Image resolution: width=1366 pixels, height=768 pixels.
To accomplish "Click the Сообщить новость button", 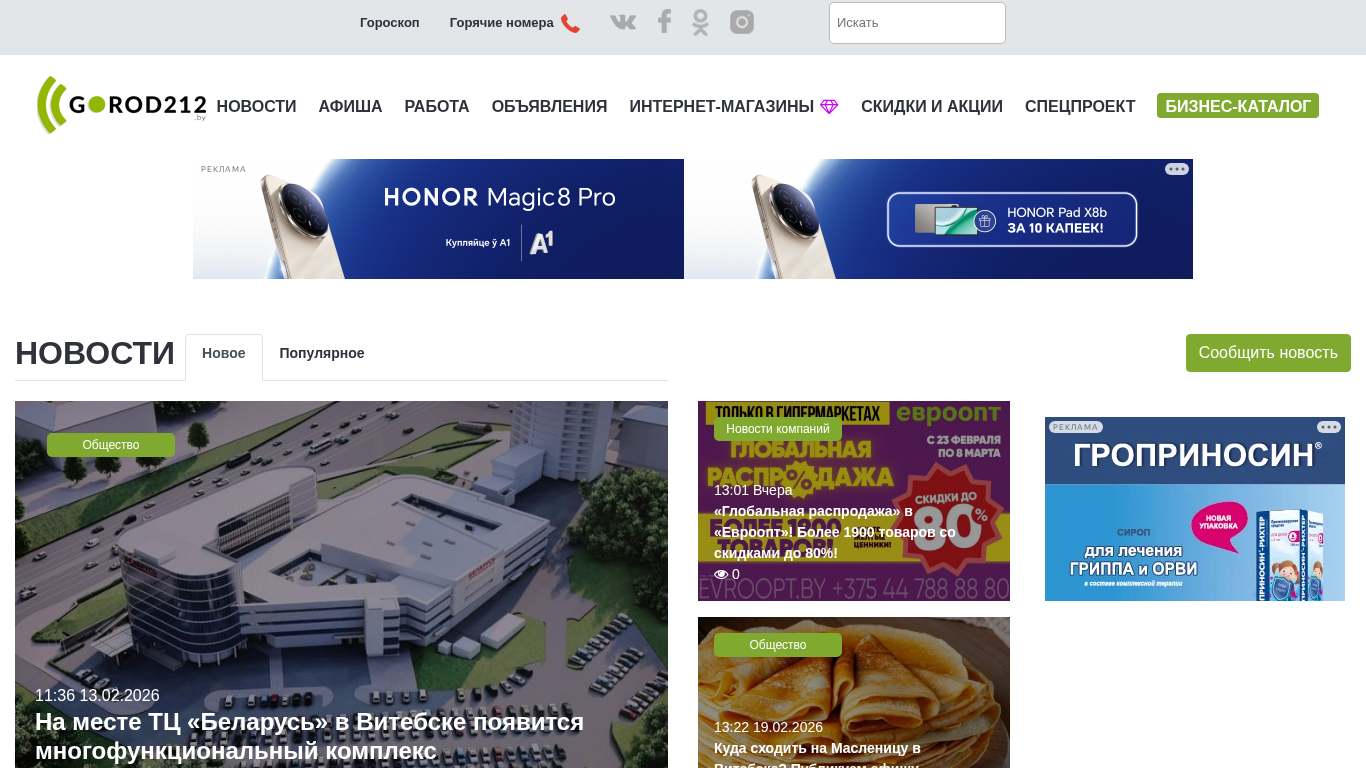I will coord(1268,353).
